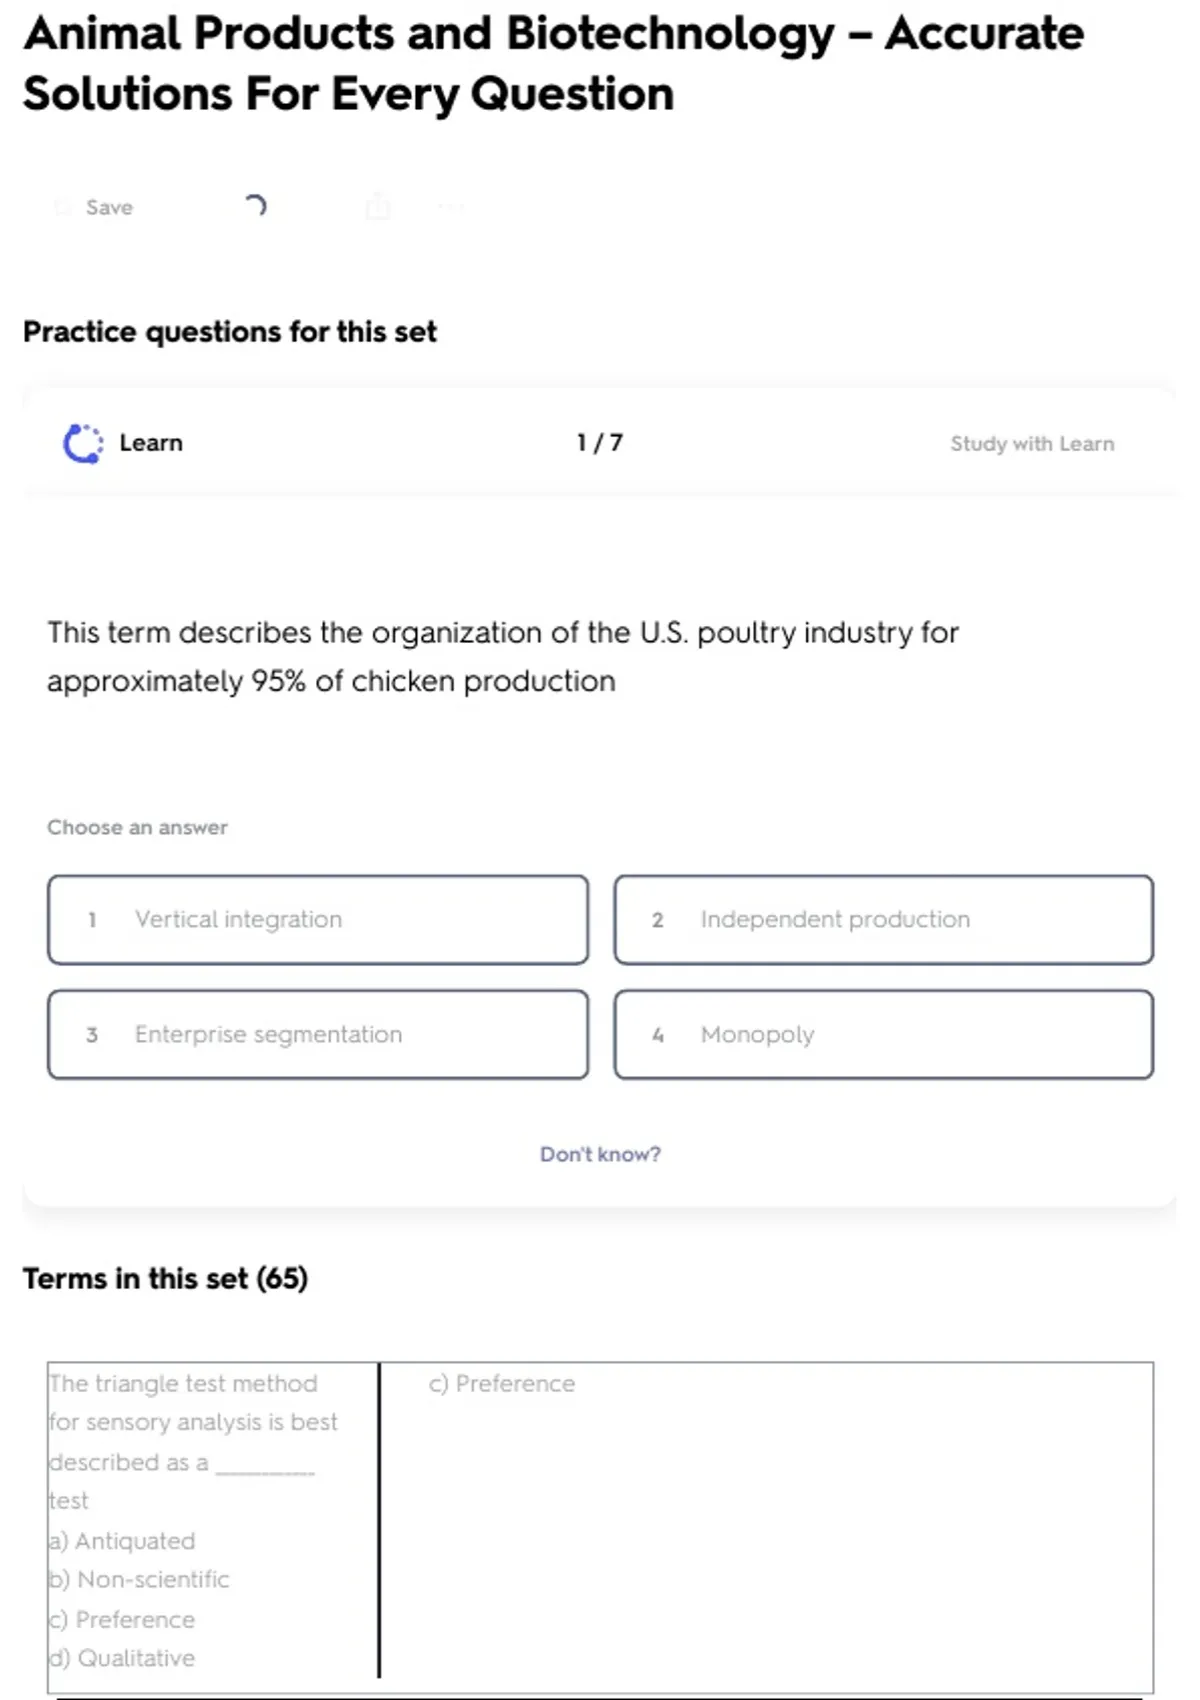
Task: Choose the Monopoly answer option
Action: click(x=883, y=1035)
